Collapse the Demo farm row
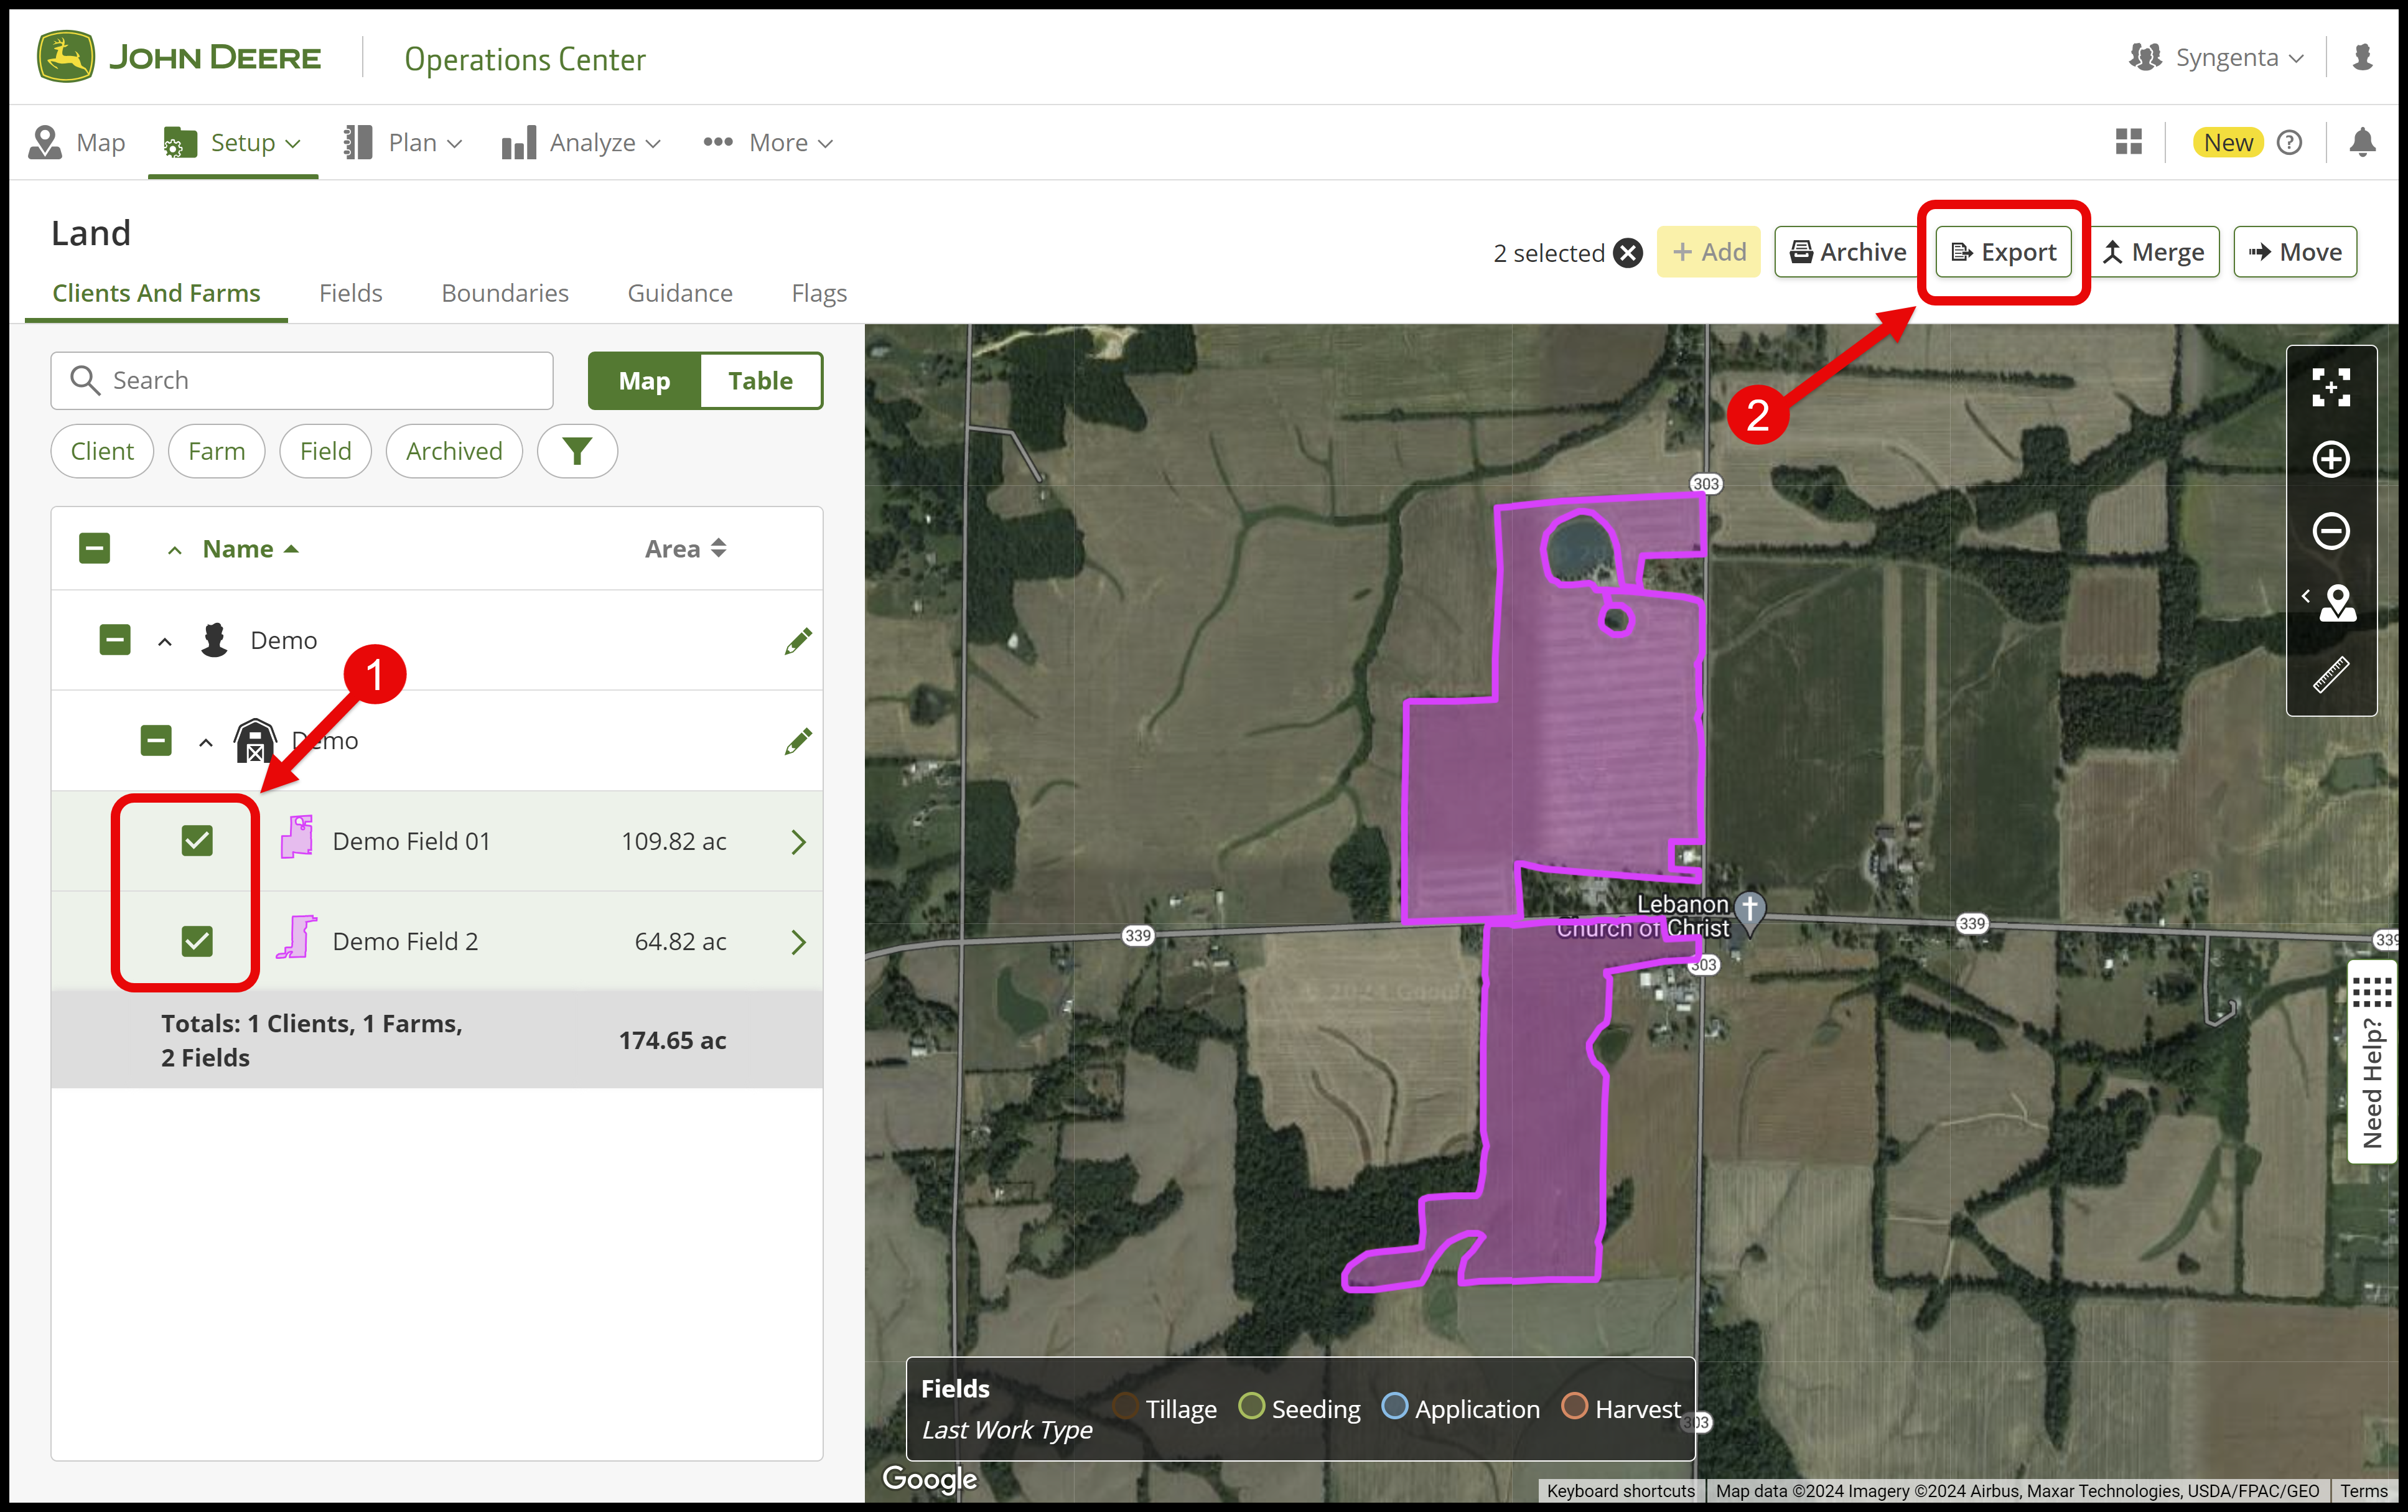The width and height of the screenshot is (2408, 1512). pyautogui.click(x=206, y=742)
